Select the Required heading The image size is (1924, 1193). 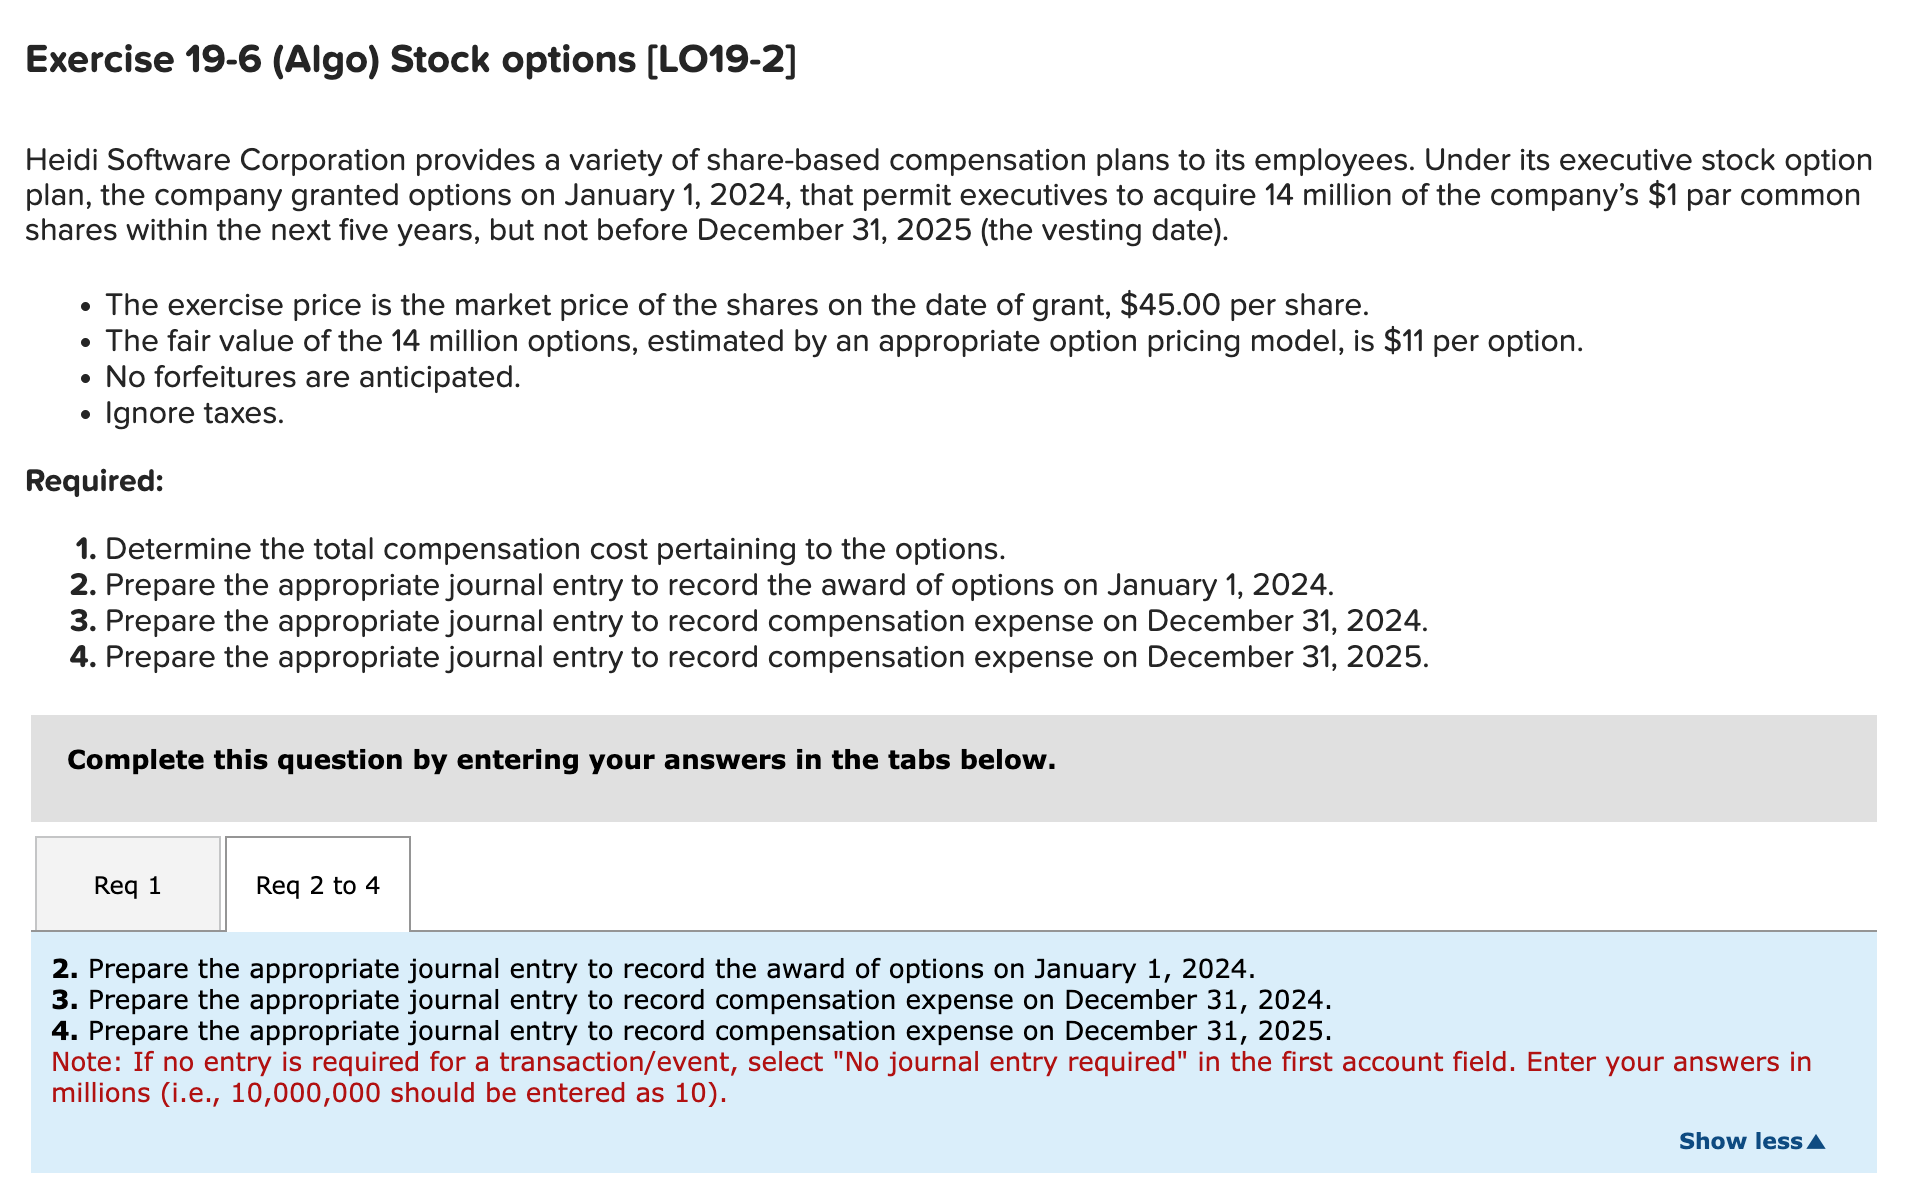[94, 480]
